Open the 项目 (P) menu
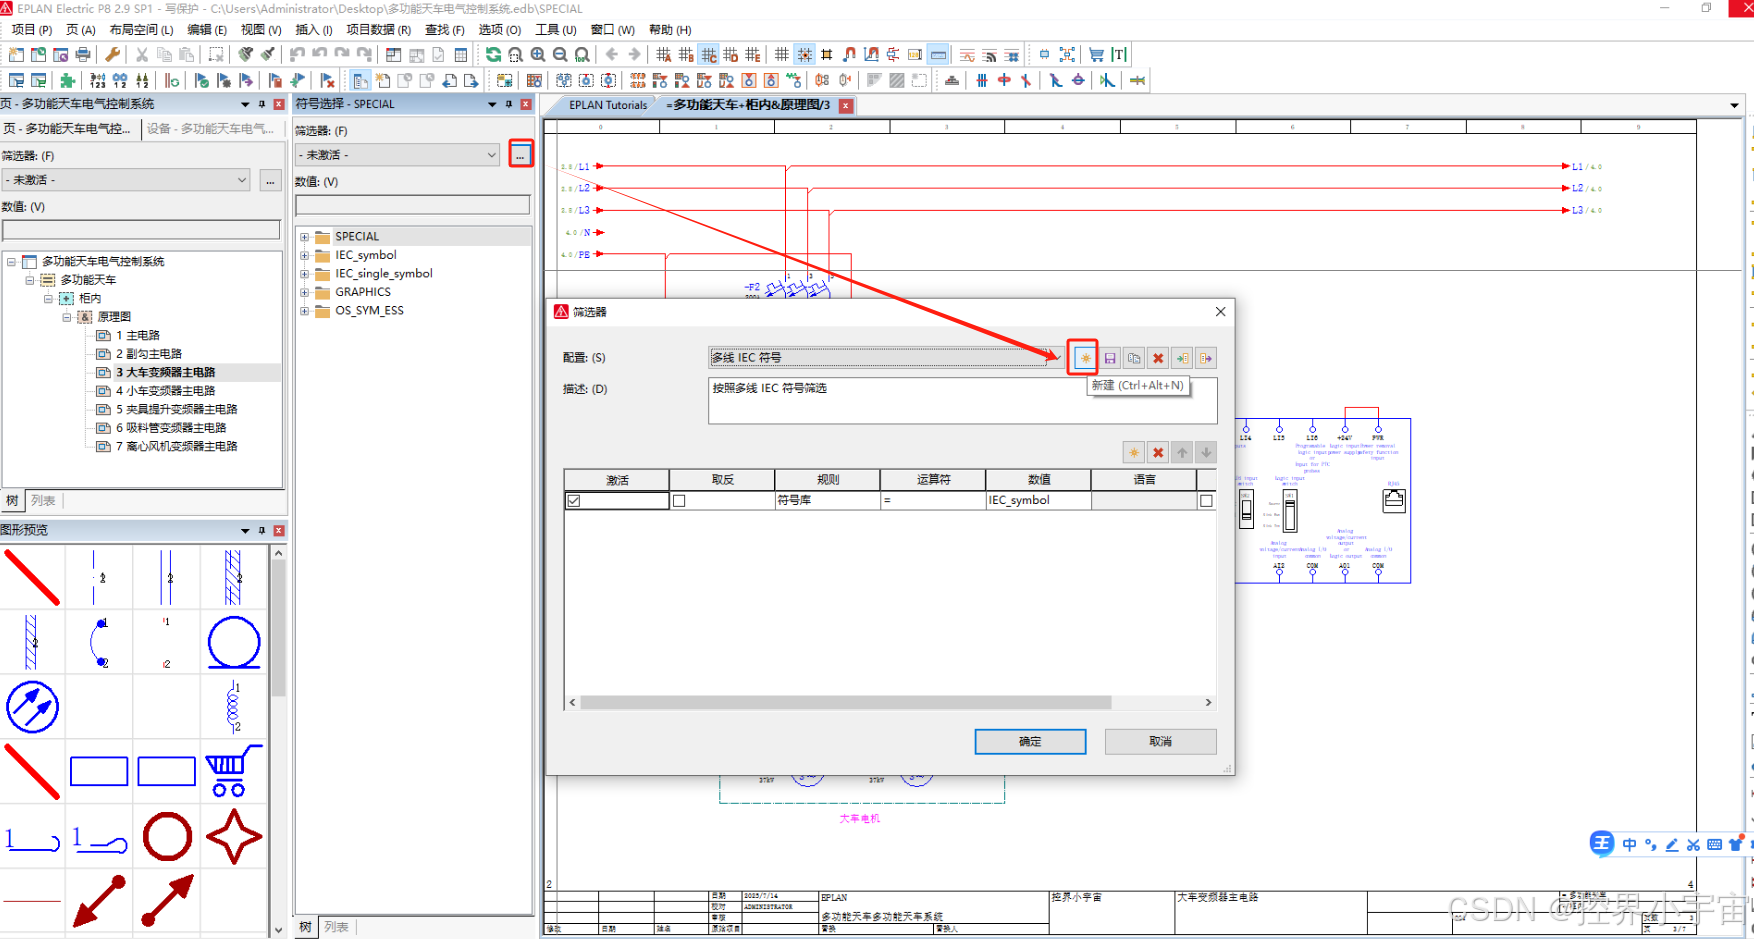The image size is (1754, 939). (31, 30)
